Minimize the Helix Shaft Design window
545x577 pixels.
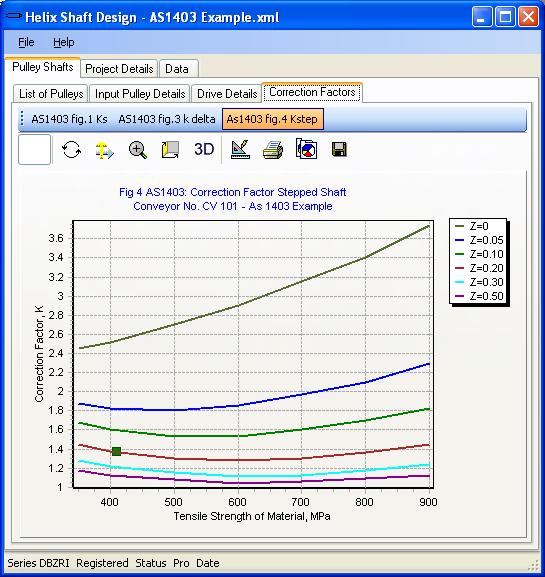pyautogui.click(x=482, y=17)
